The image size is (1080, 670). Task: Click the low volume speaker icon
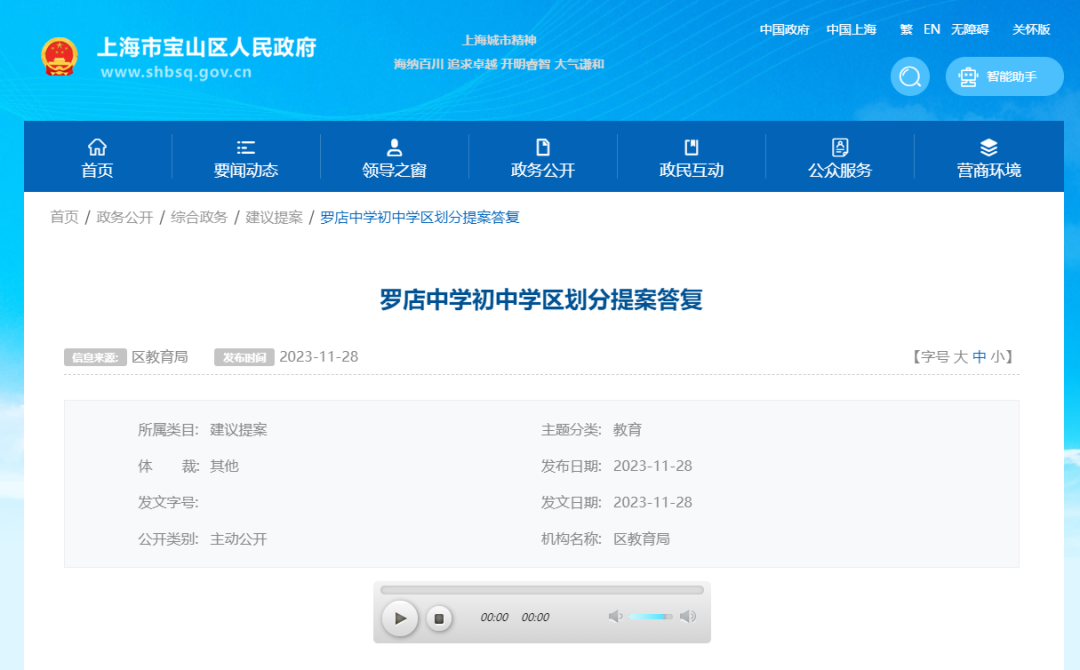pos(615,616)
